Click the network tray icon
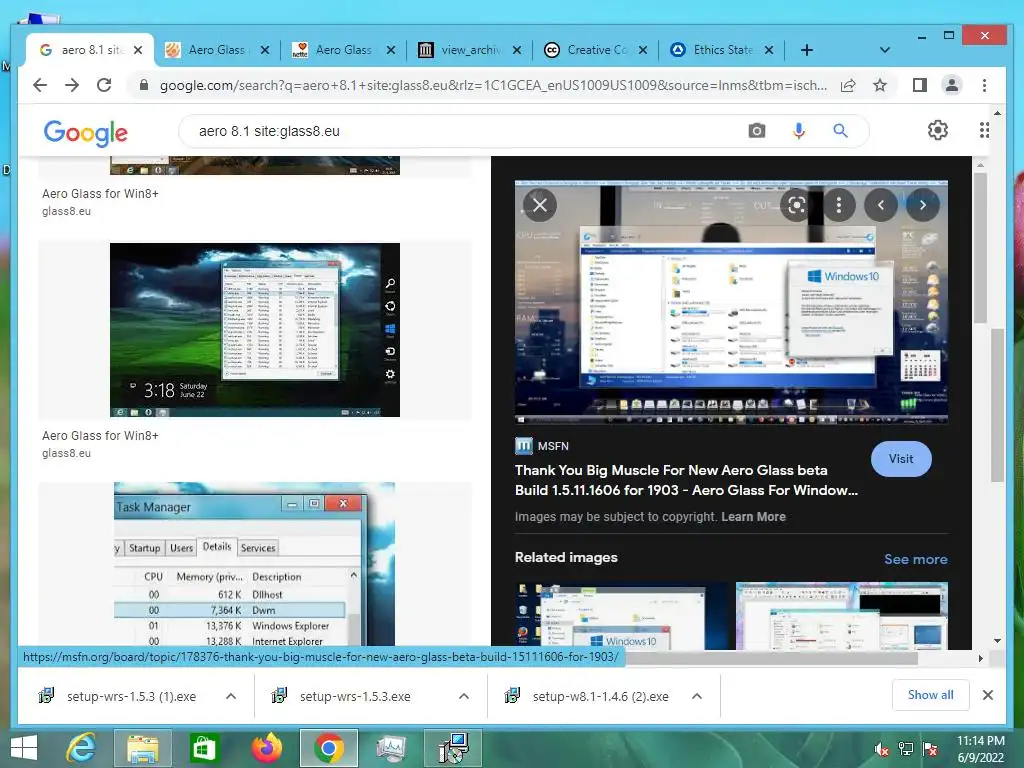Screen dimensions: 1024x768 tap(906, 750)
